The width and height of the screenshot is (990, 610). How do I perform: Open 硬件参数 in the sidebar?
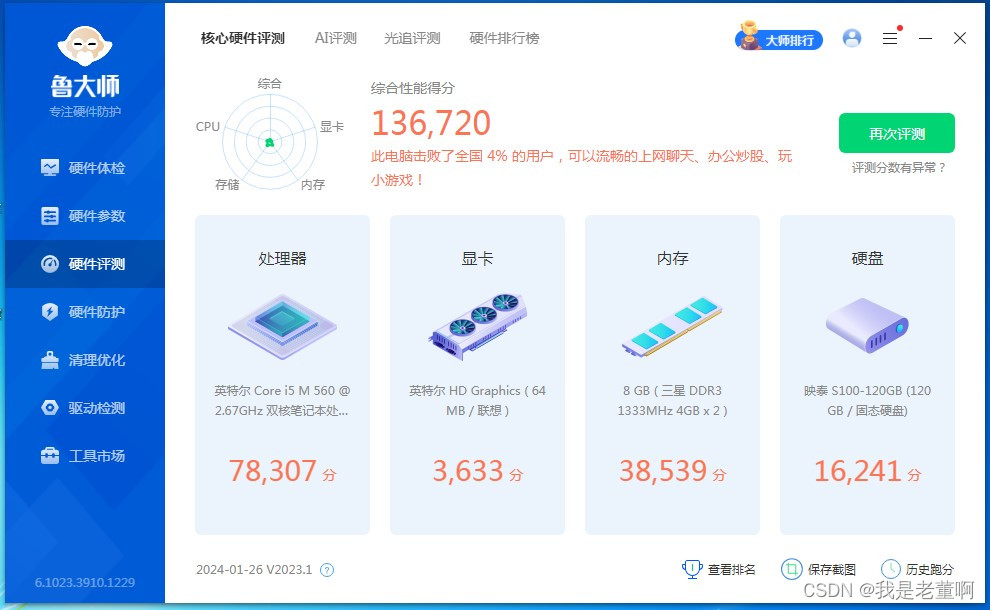[x=84, y=216]
